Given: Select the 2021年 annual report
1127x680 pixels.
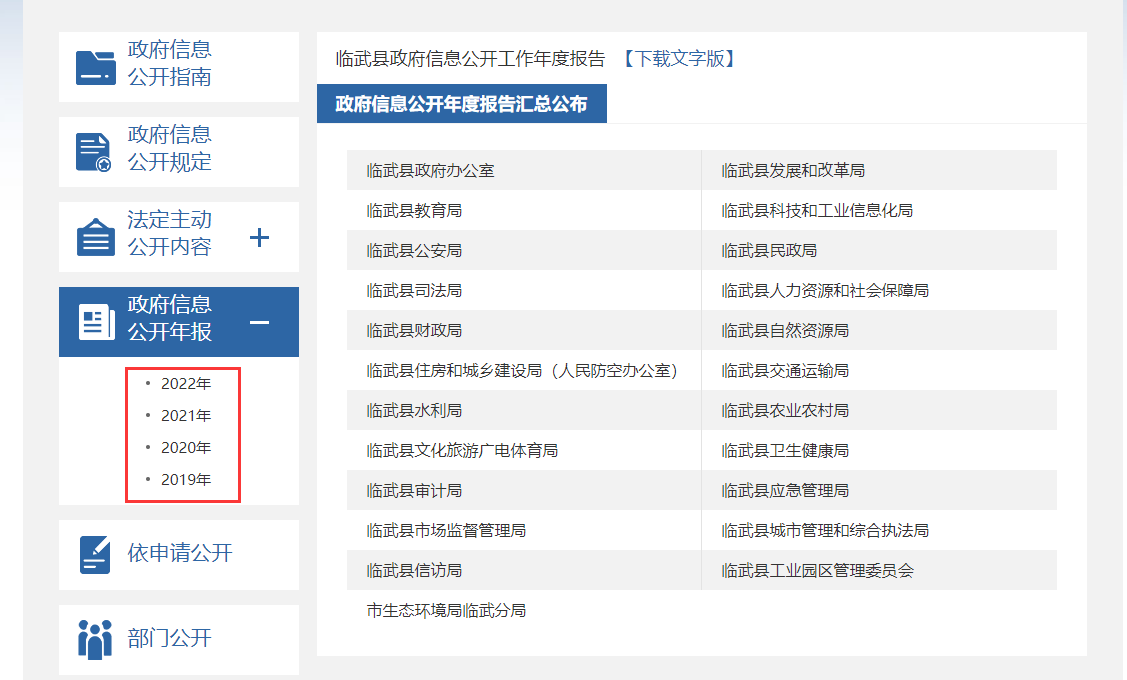Looking at the screenshot, I should point(186,416).
